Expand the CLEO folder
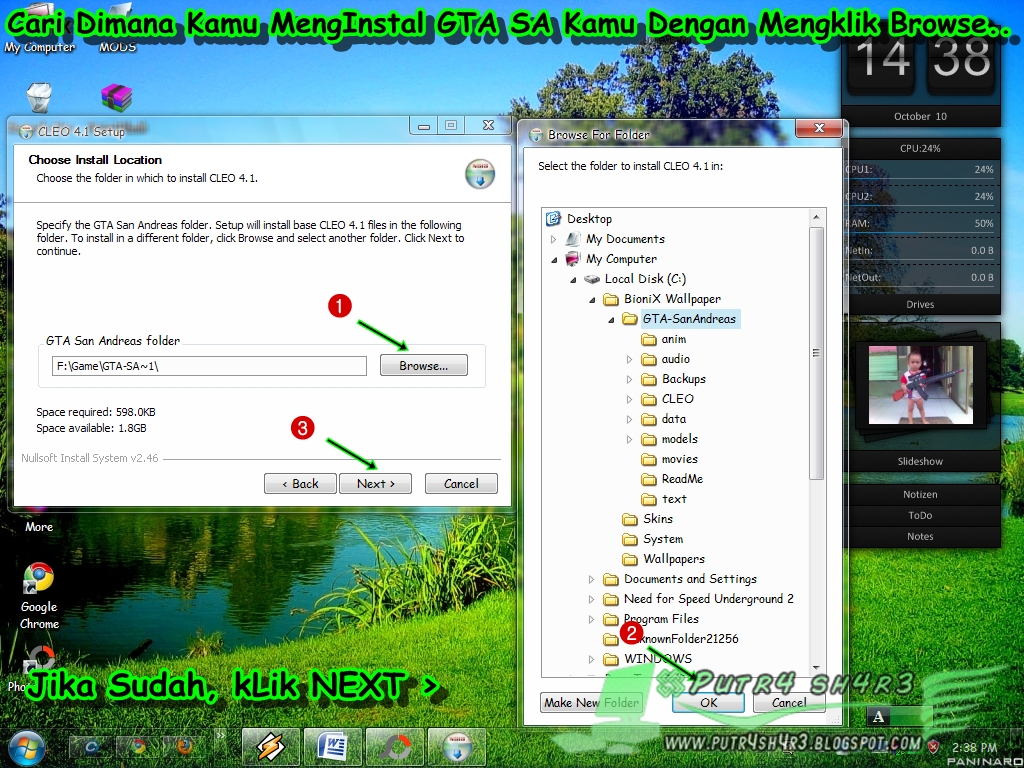 pos(630,399)
